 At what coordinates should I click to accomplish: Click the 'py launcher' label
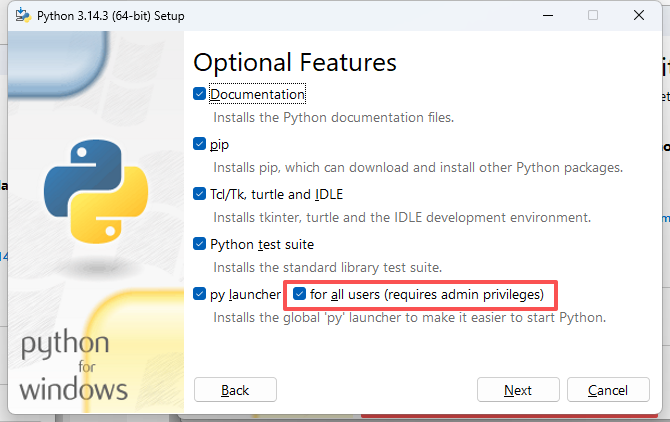tap(245, 294)
